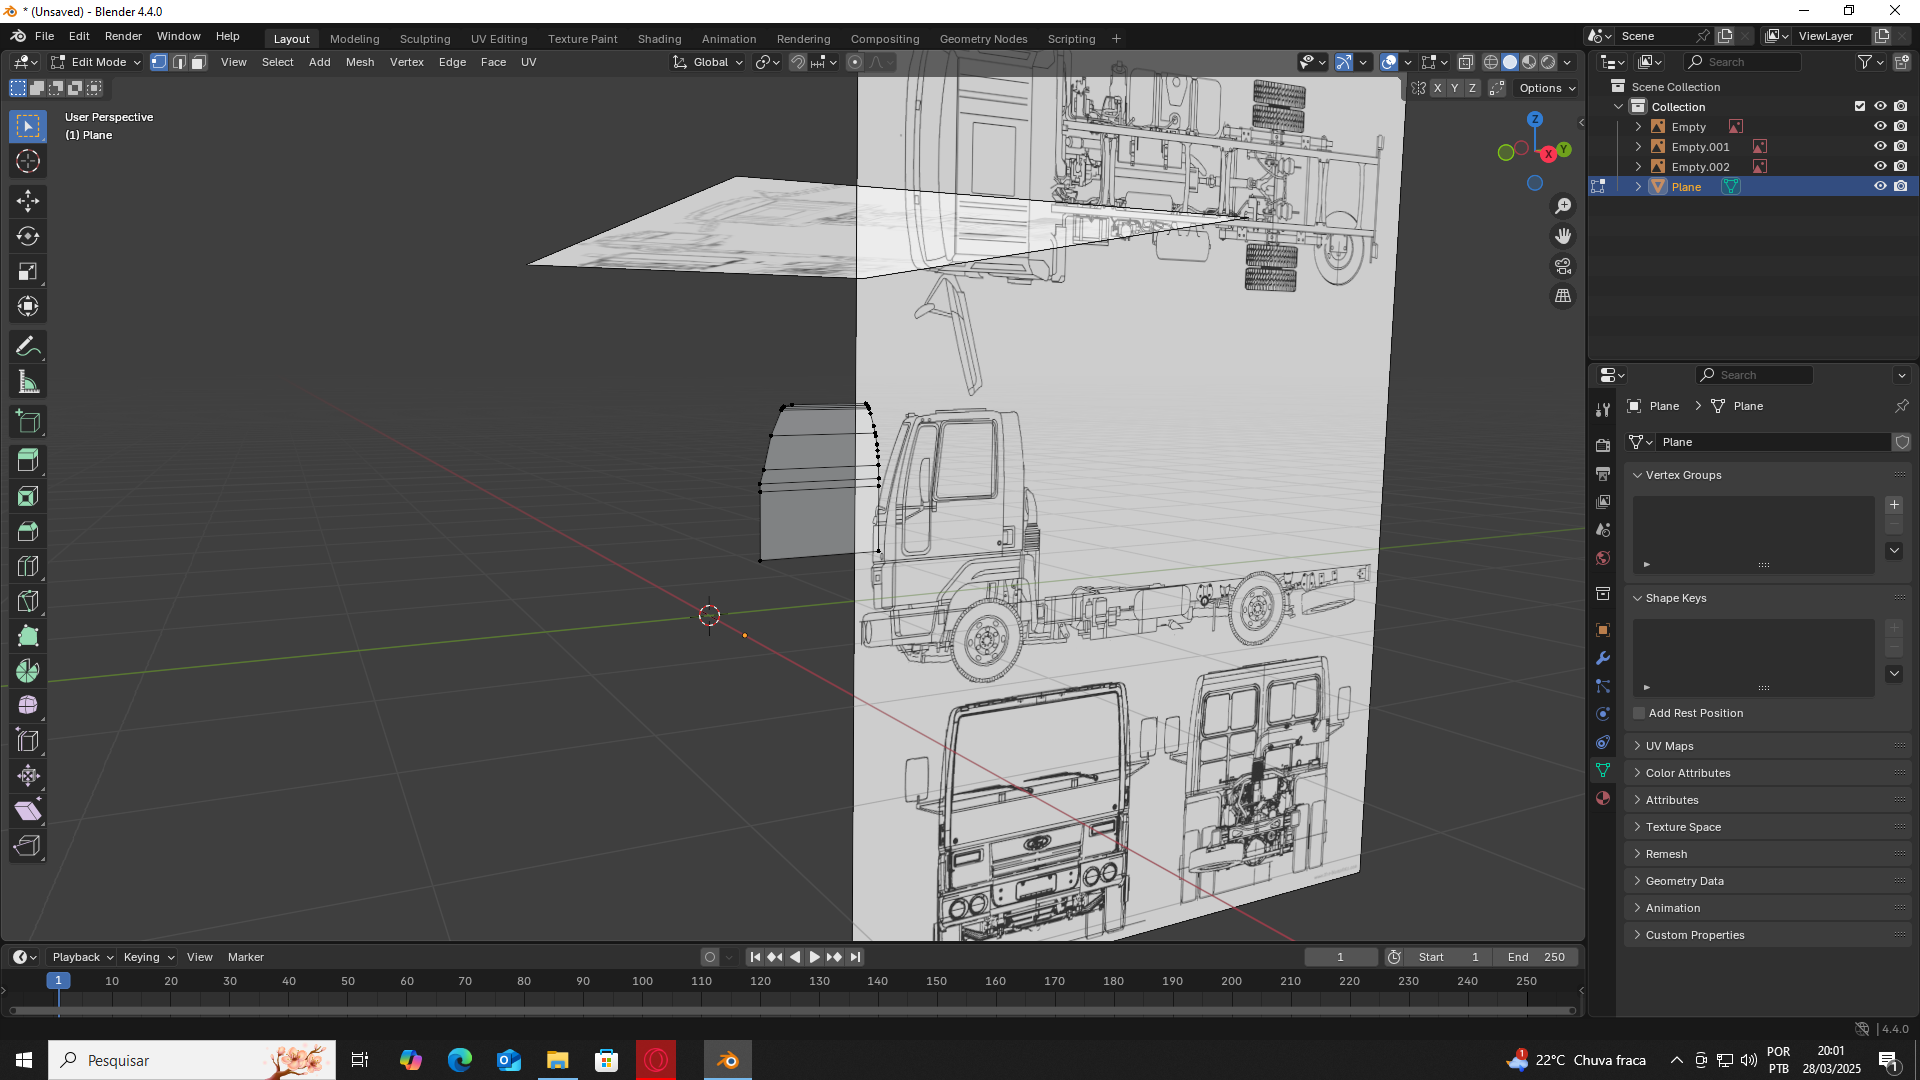Select the Move tool in toolbar

[28, 201]
